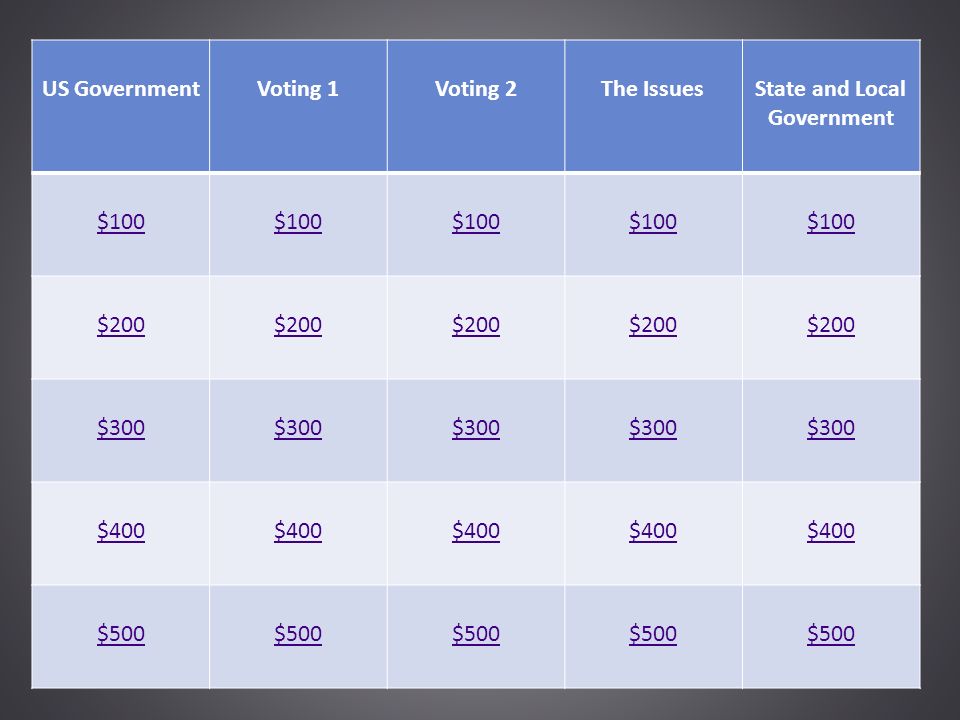Click $100 in The Issues column
Image resolution: width=960 pixels, height=720 pixels.
pos(653,222)
